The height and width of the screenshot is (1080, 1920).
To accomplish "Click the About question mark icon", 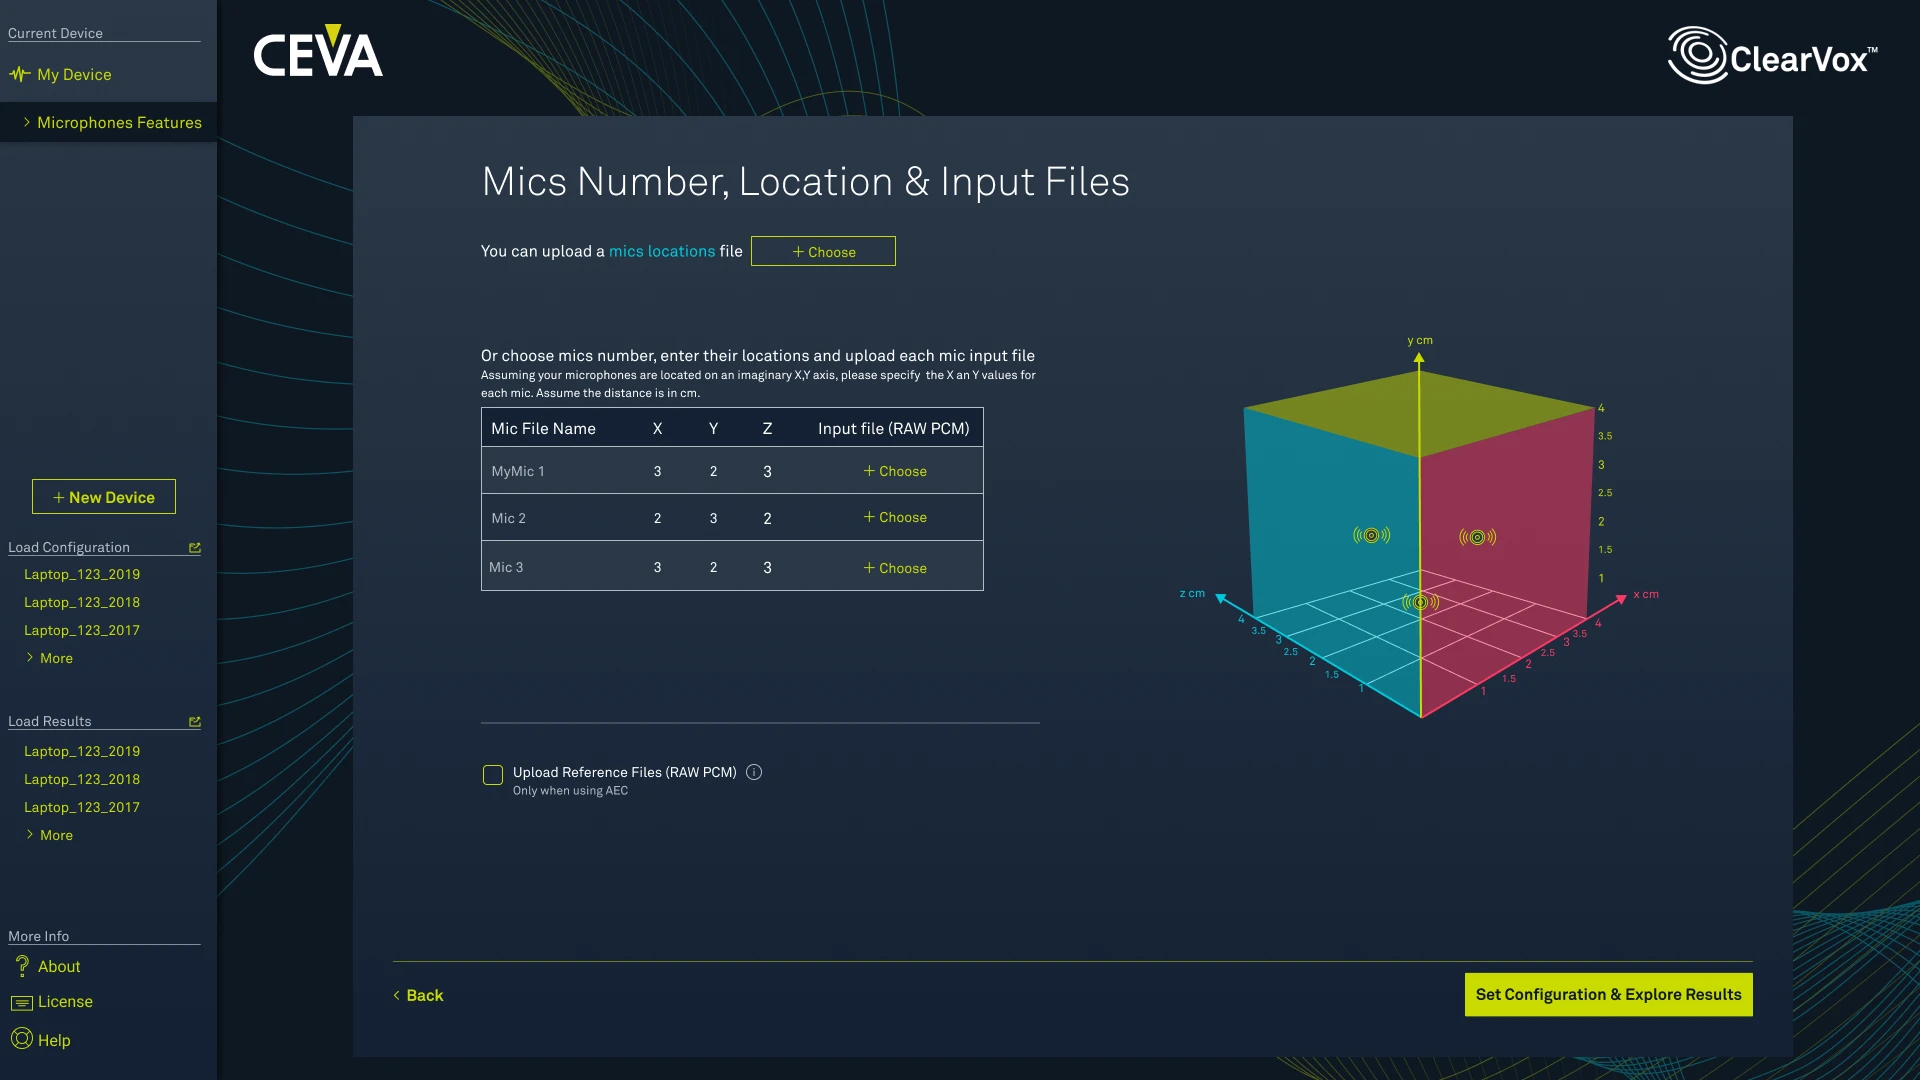I will tap(22, 966).
